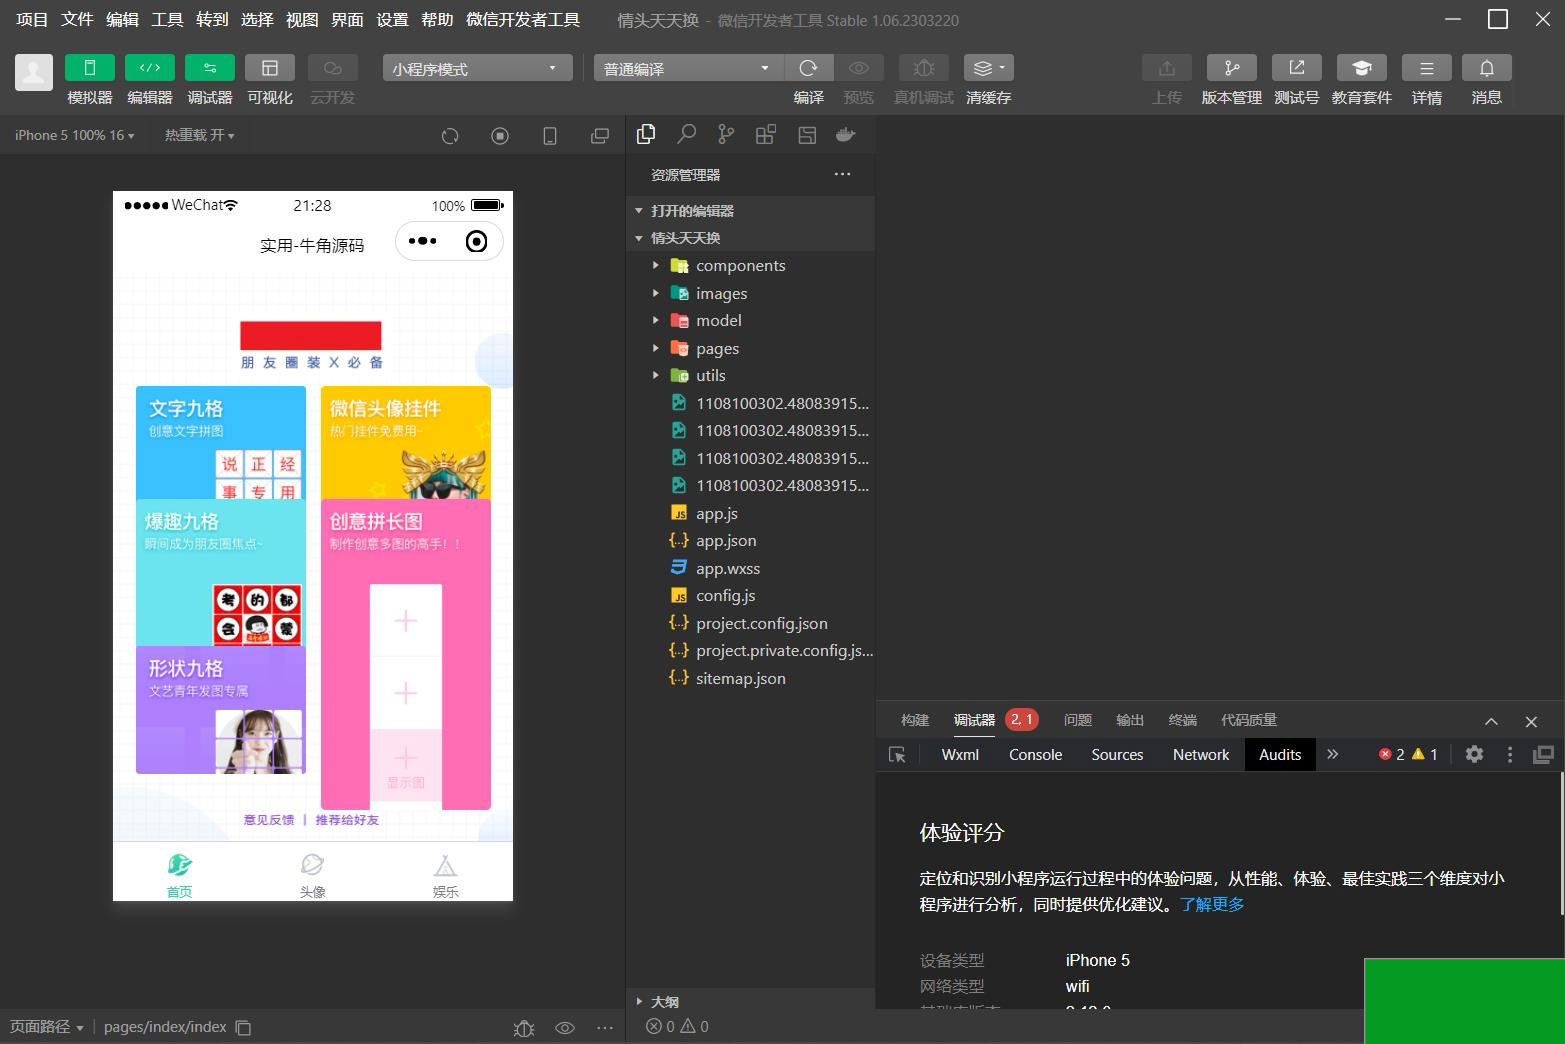
Task: Show more devtools tabs chevron
Action: point(1332,754)
